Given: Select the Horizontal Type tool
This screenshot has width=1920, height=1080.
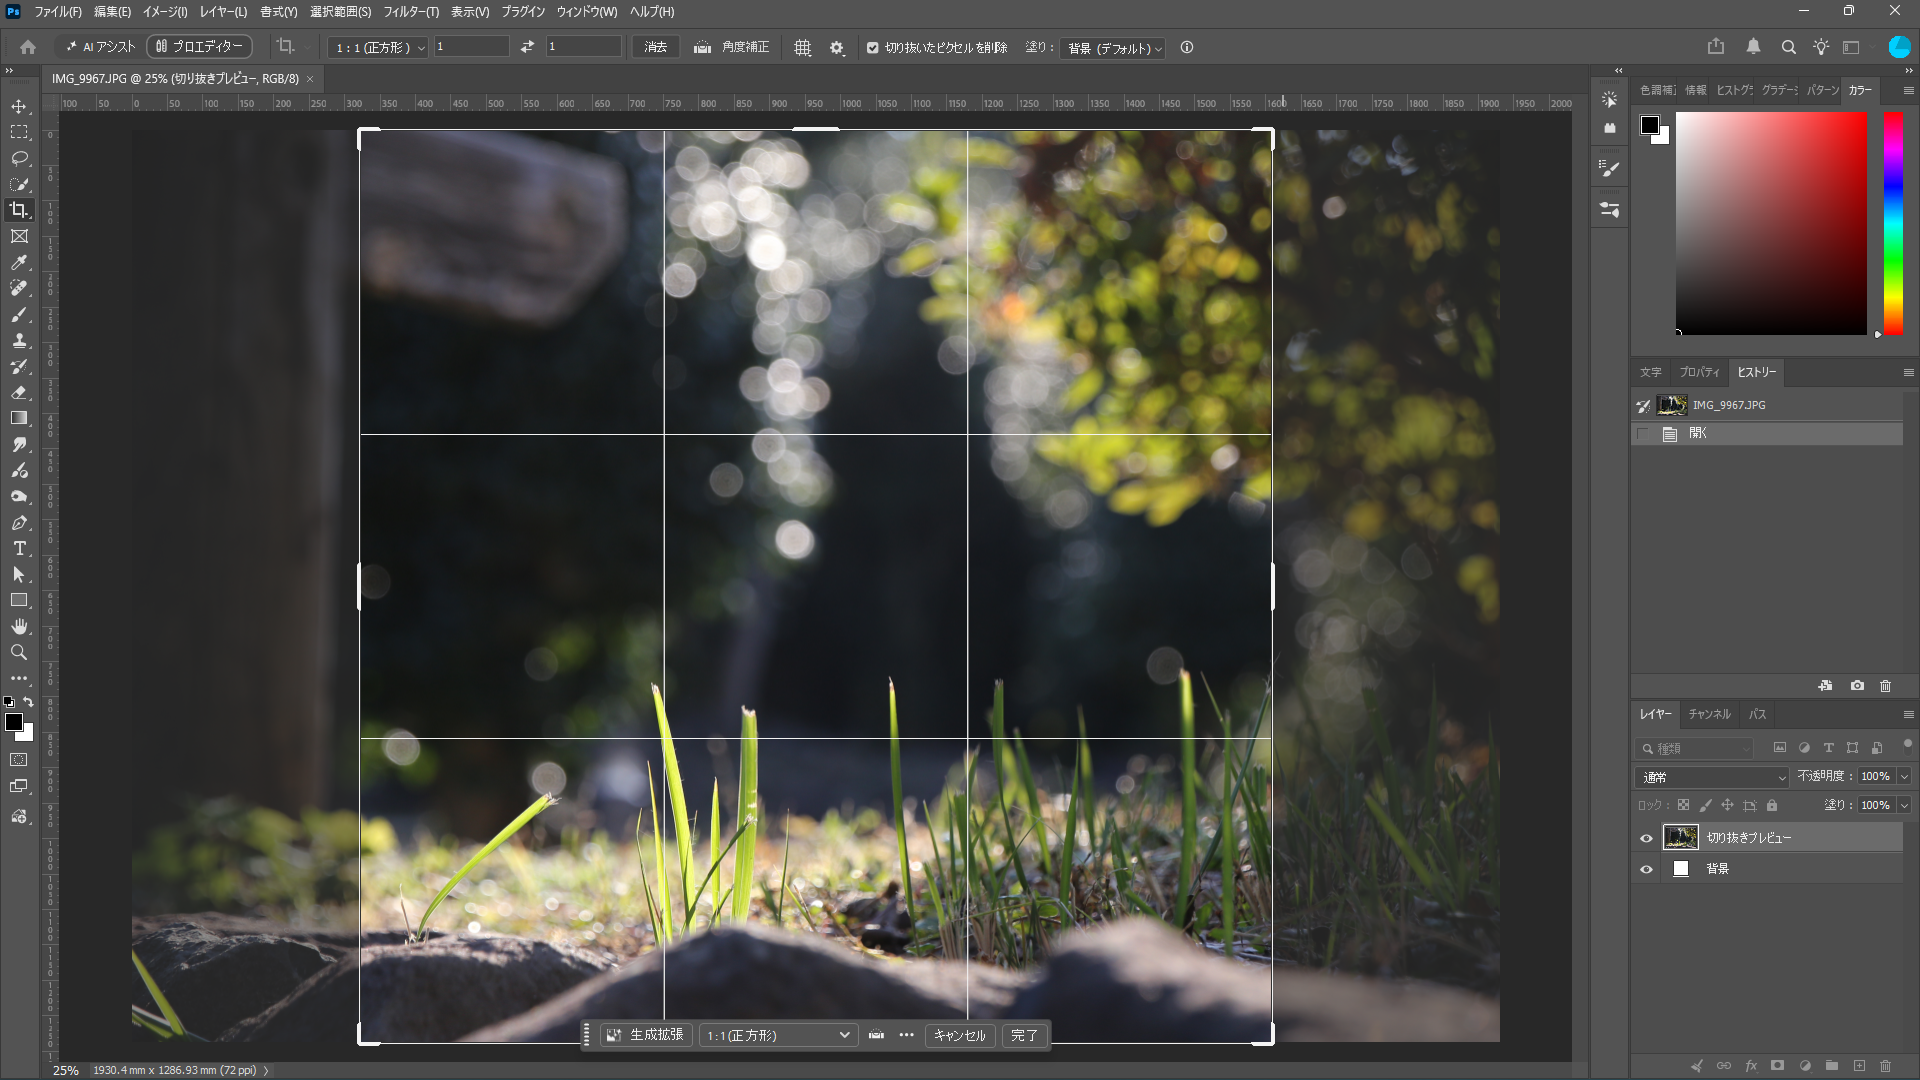Looking at the screenshot, I should click(19, 548).
